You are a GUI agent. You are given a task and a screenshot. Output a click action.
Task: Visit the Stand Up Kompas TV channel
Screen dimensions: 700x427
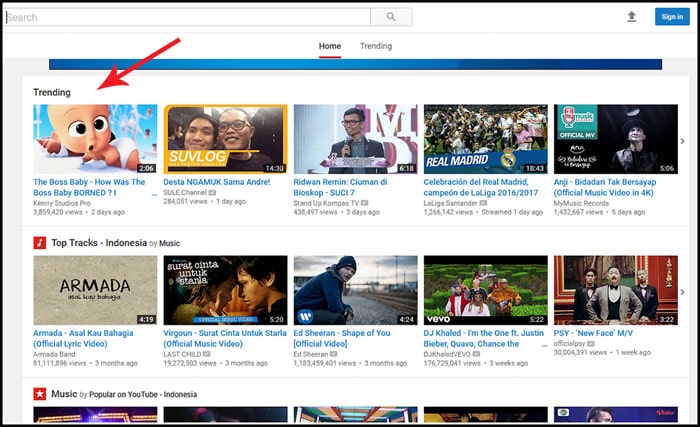pos(326,203)
